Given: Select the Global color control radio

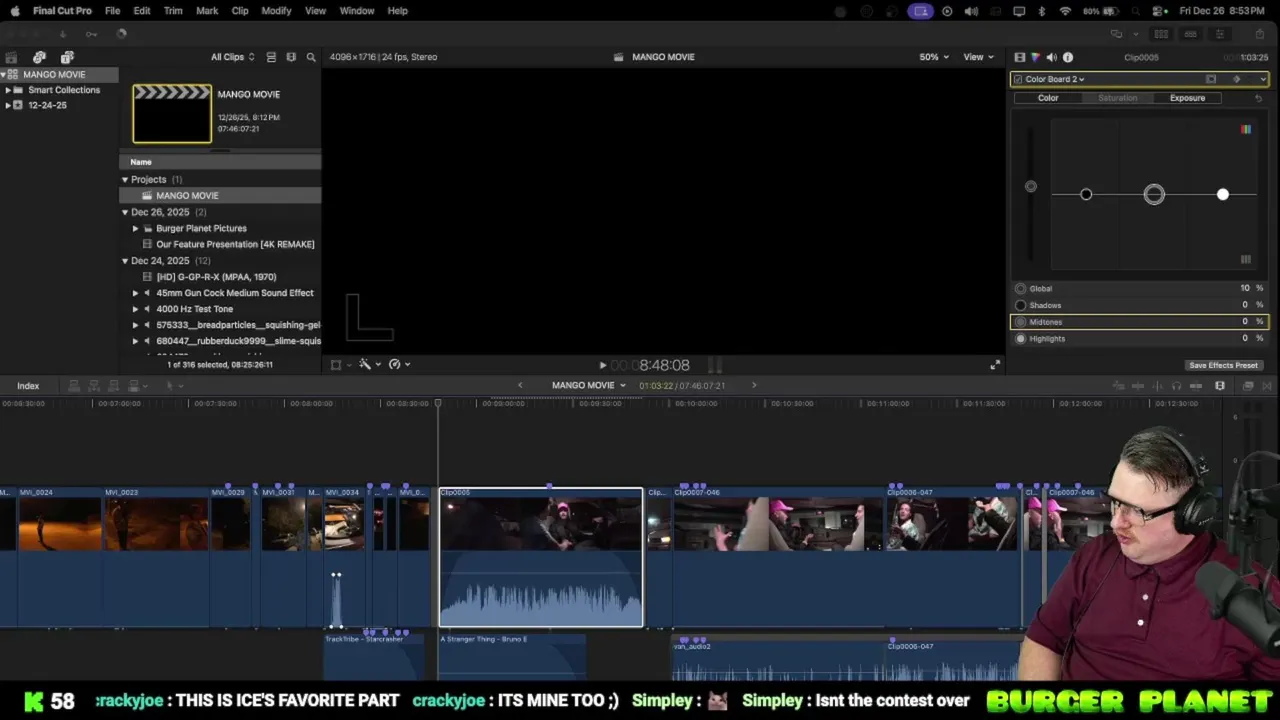Looking at the screenshot, I should coord(1020,289).
